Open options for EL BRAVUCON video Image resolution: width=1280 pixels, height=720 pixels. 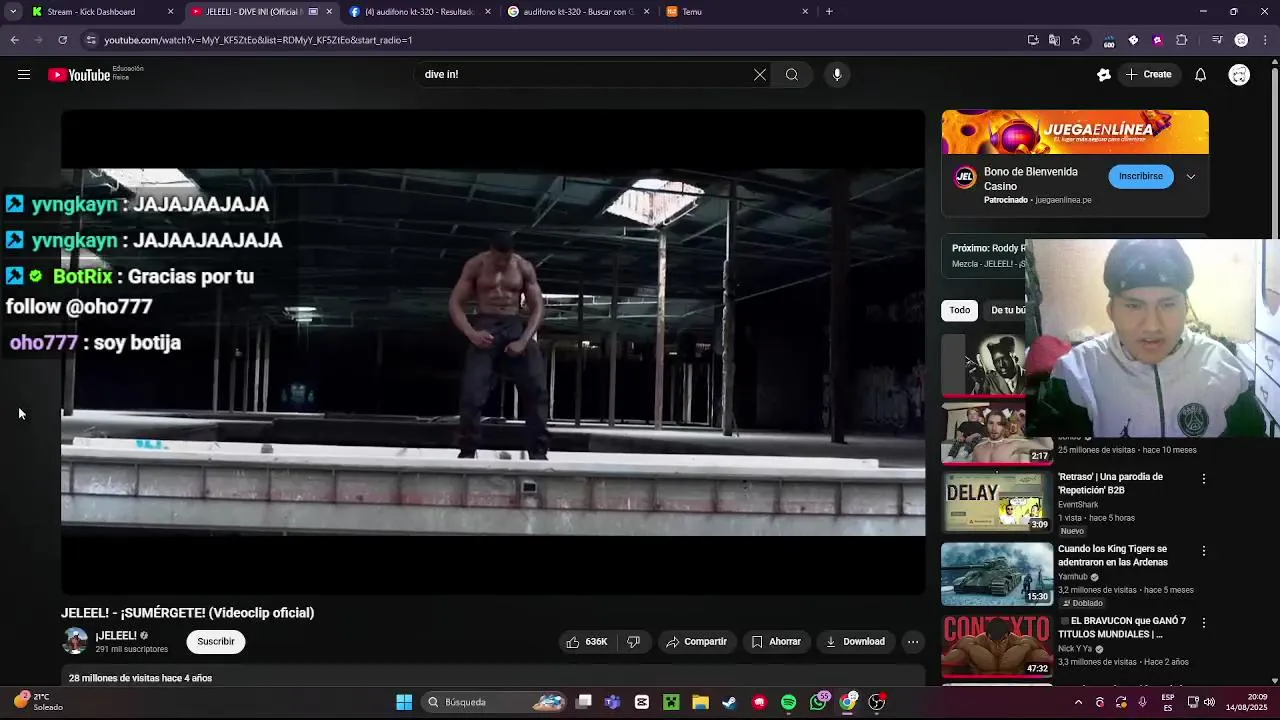1204,623
